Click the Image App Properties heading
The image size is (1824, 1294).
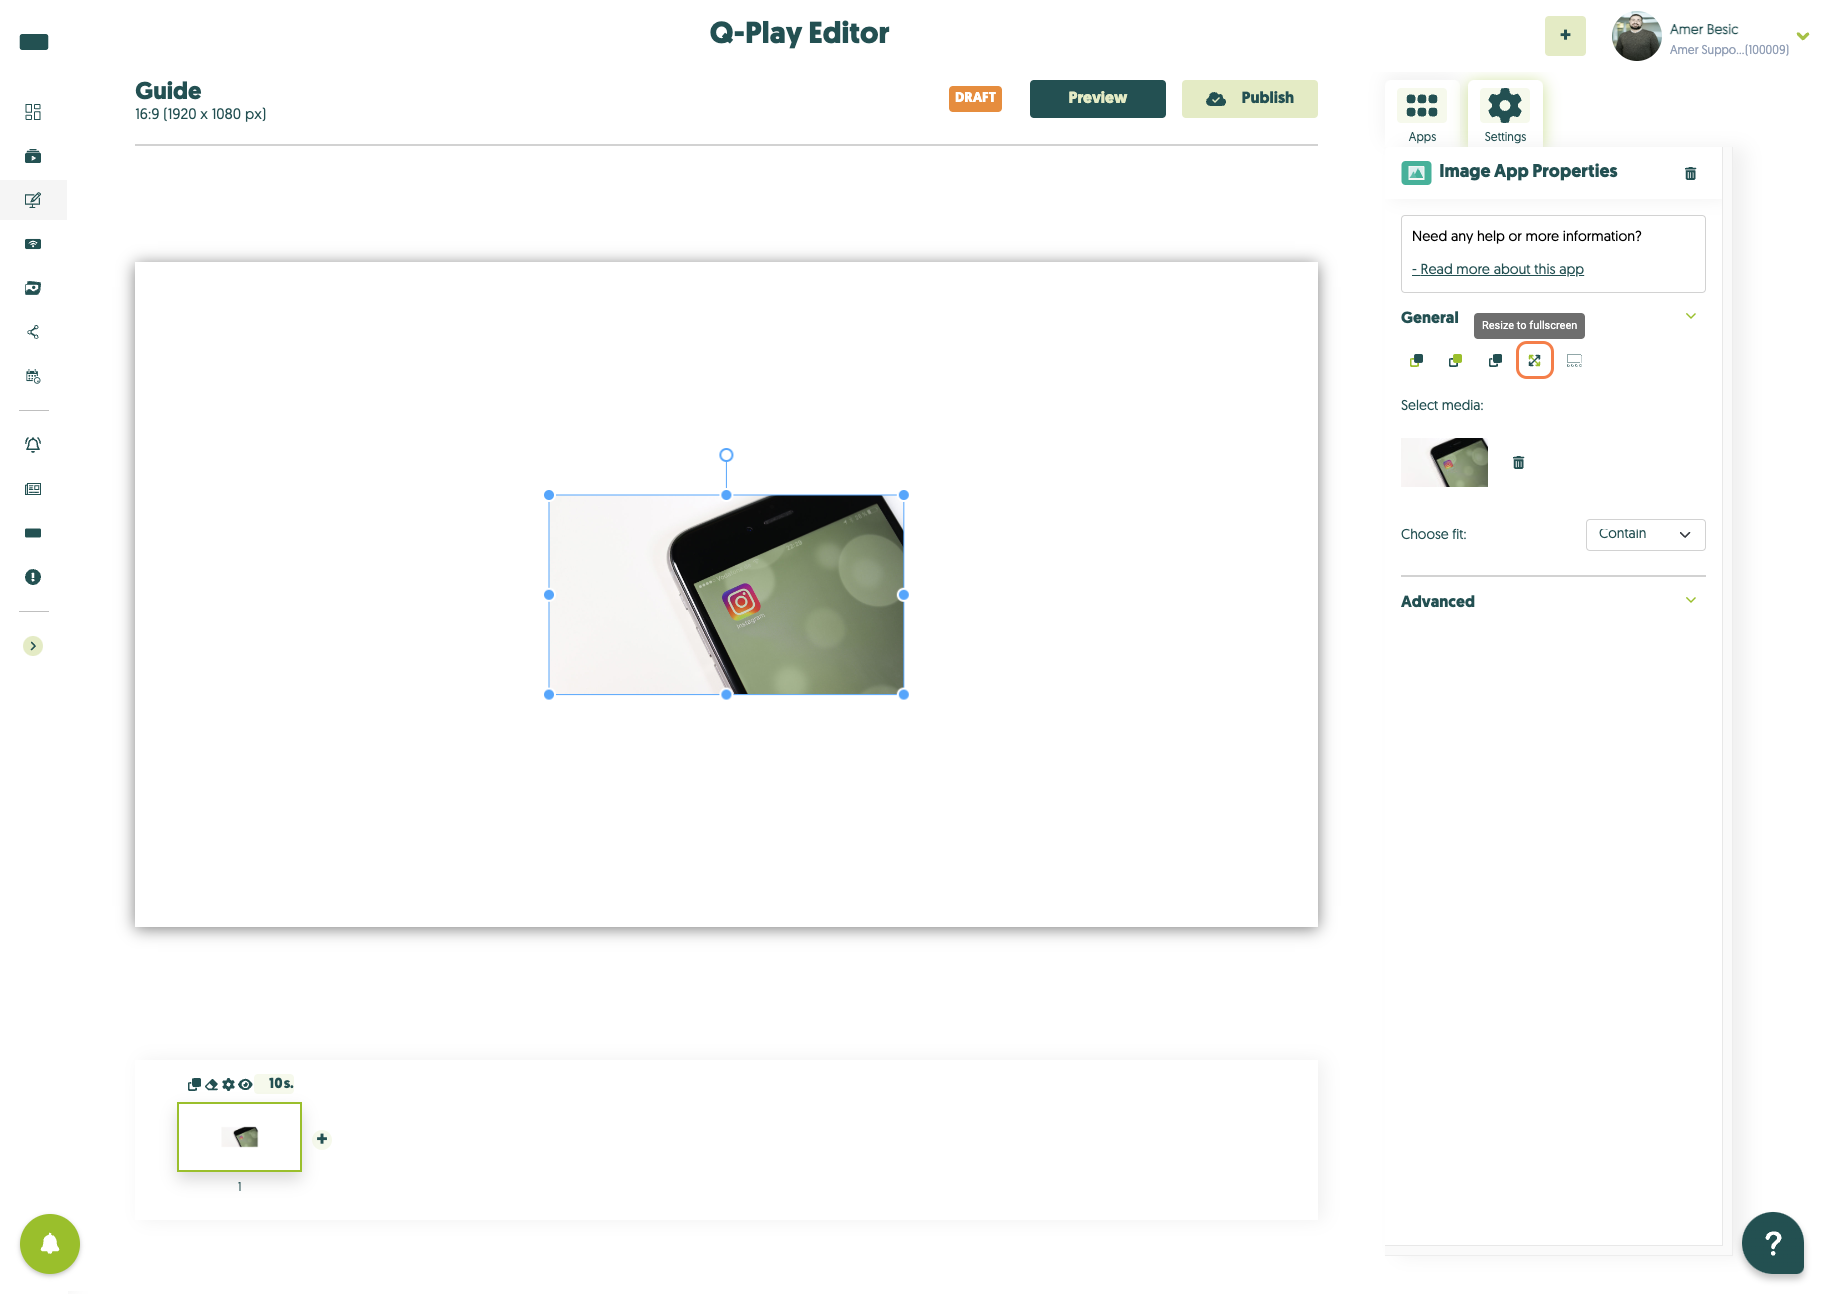(x=1527, y=172)
